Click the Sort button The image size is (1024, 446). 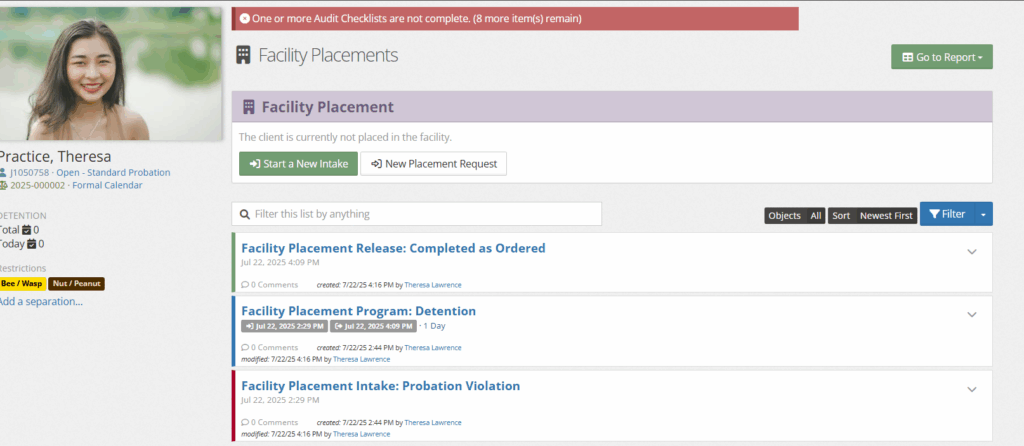point(841,215)
